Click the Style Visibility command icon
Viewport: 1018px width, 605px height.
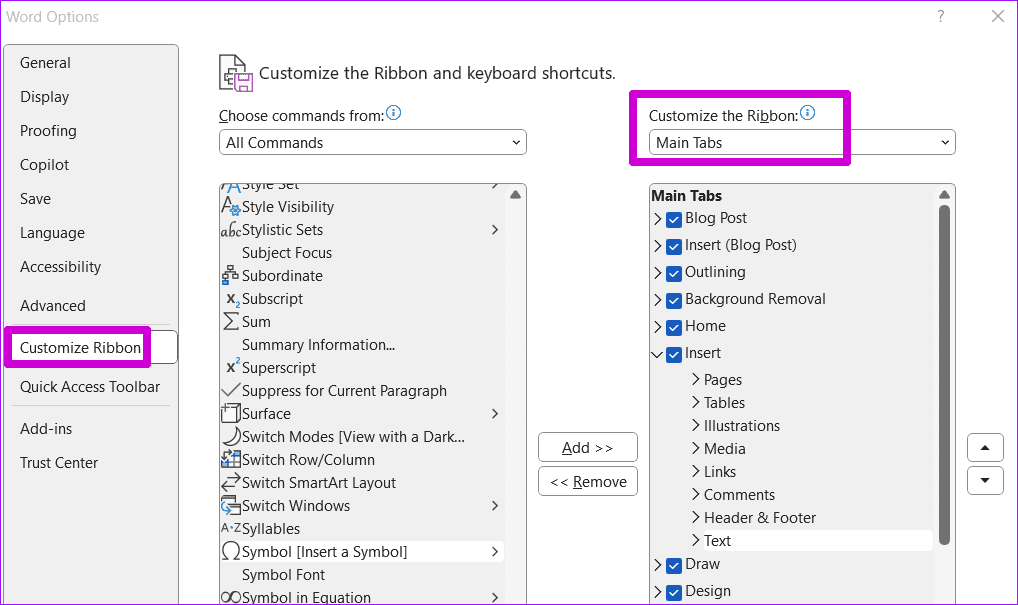[230, 206]
